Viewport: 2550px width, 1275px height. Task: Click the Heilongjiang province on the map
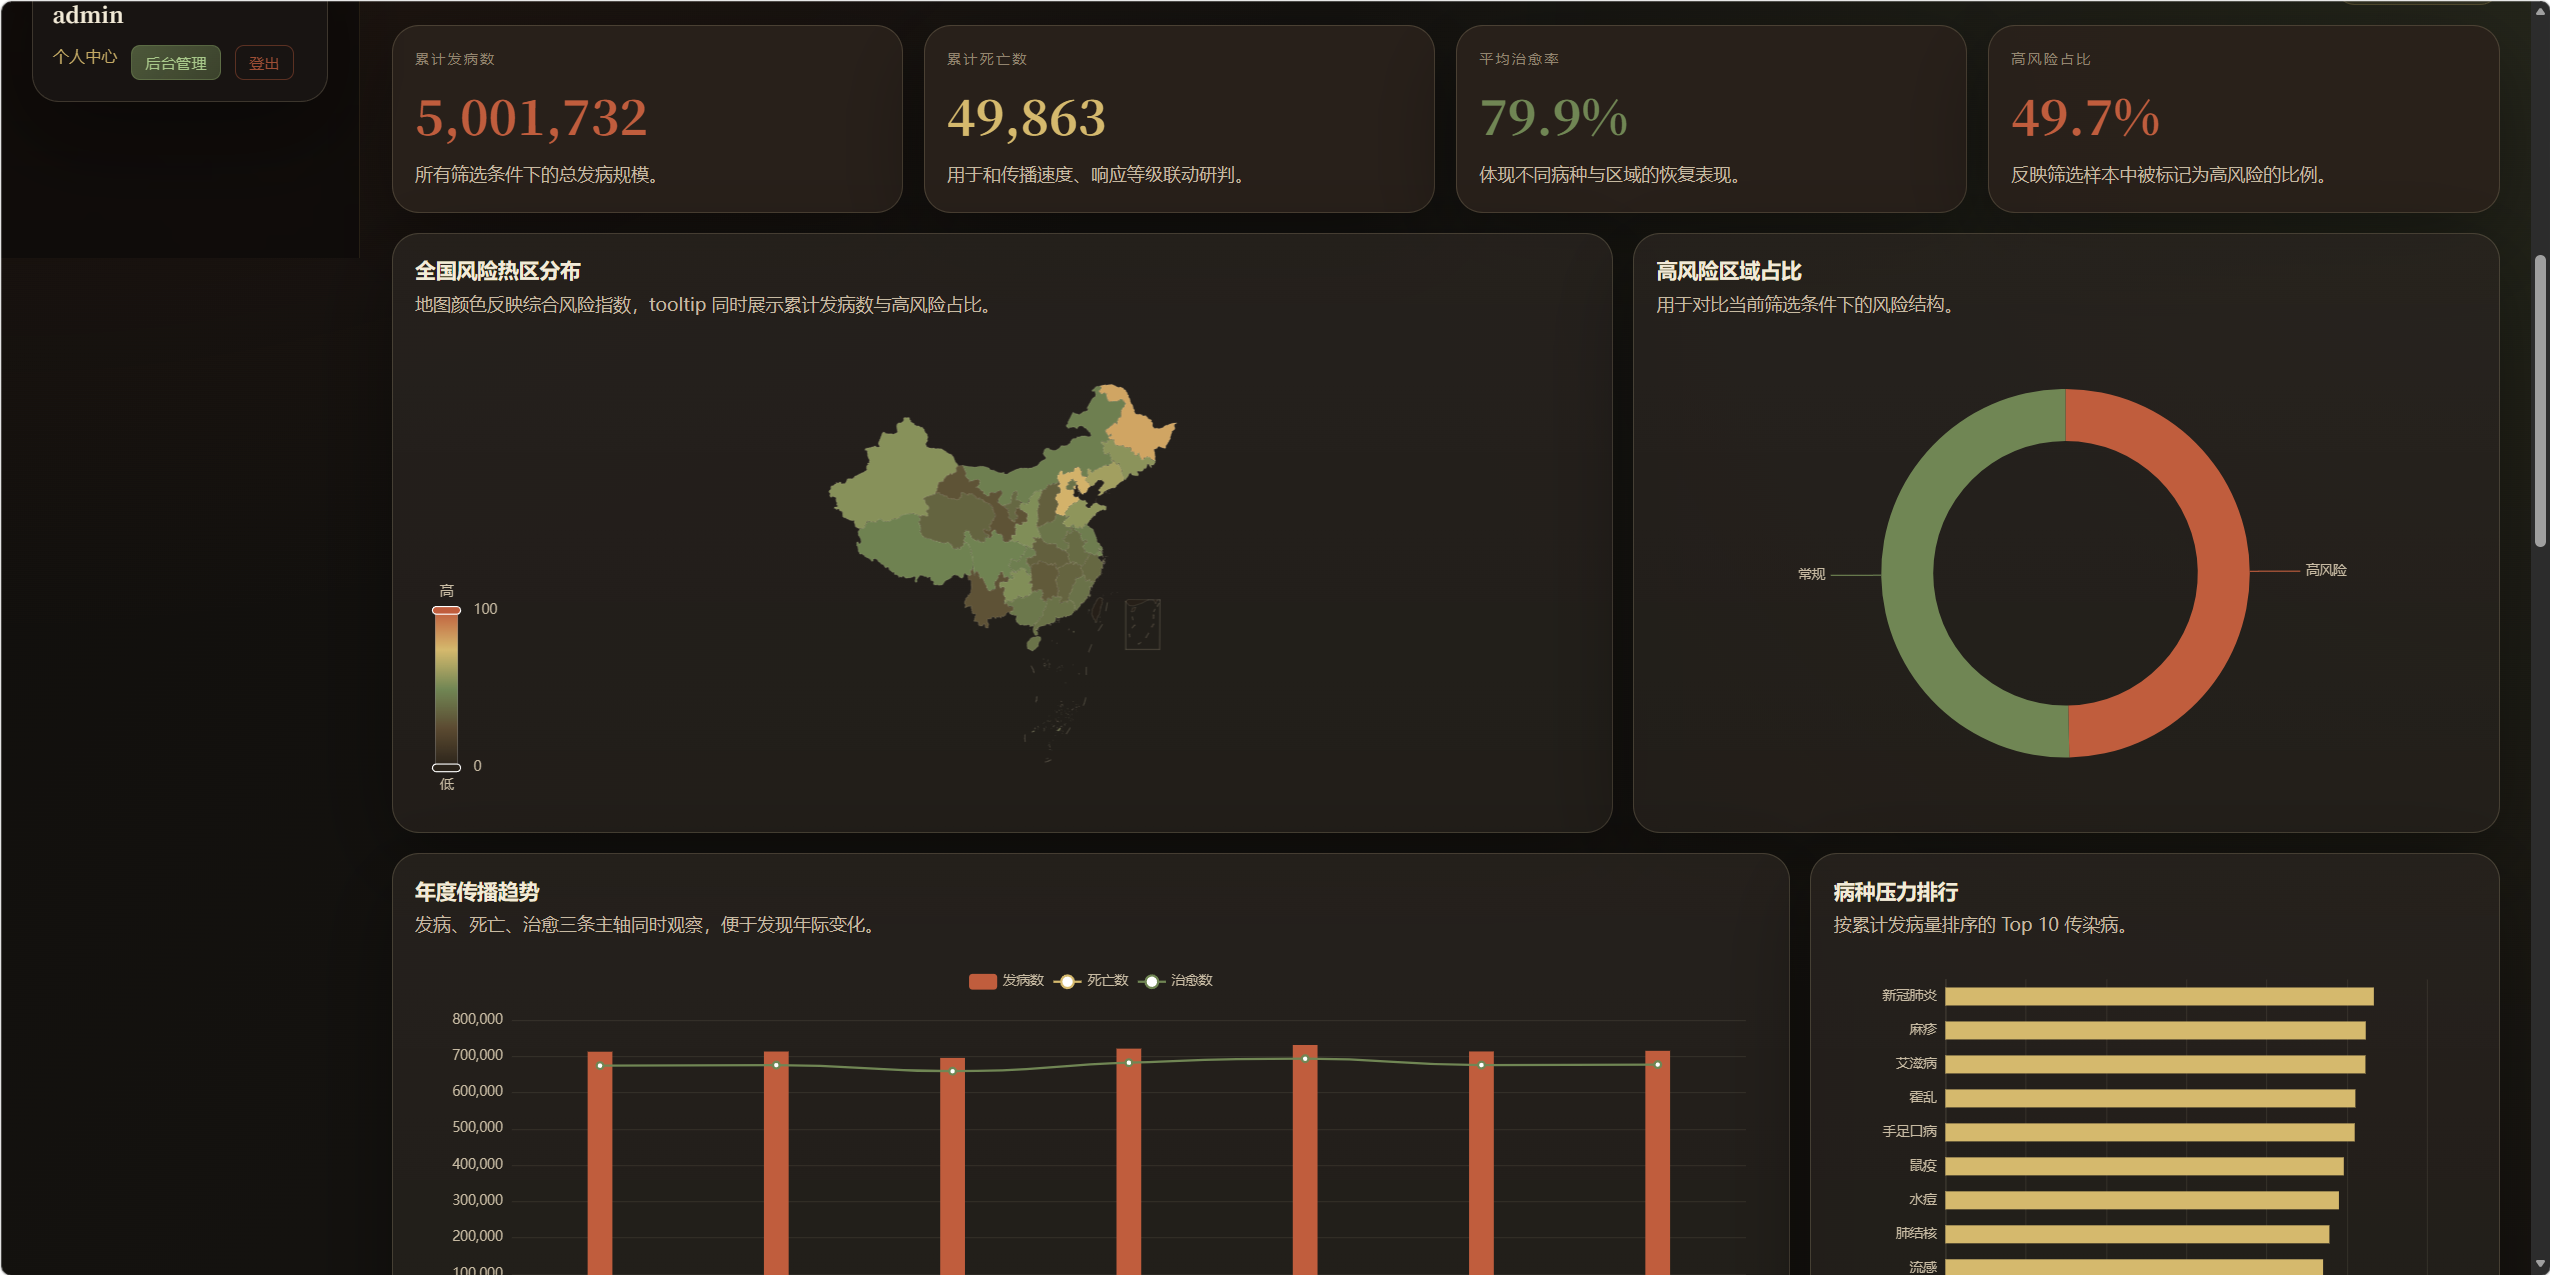pyautogui.click(x=1140, y=430)
